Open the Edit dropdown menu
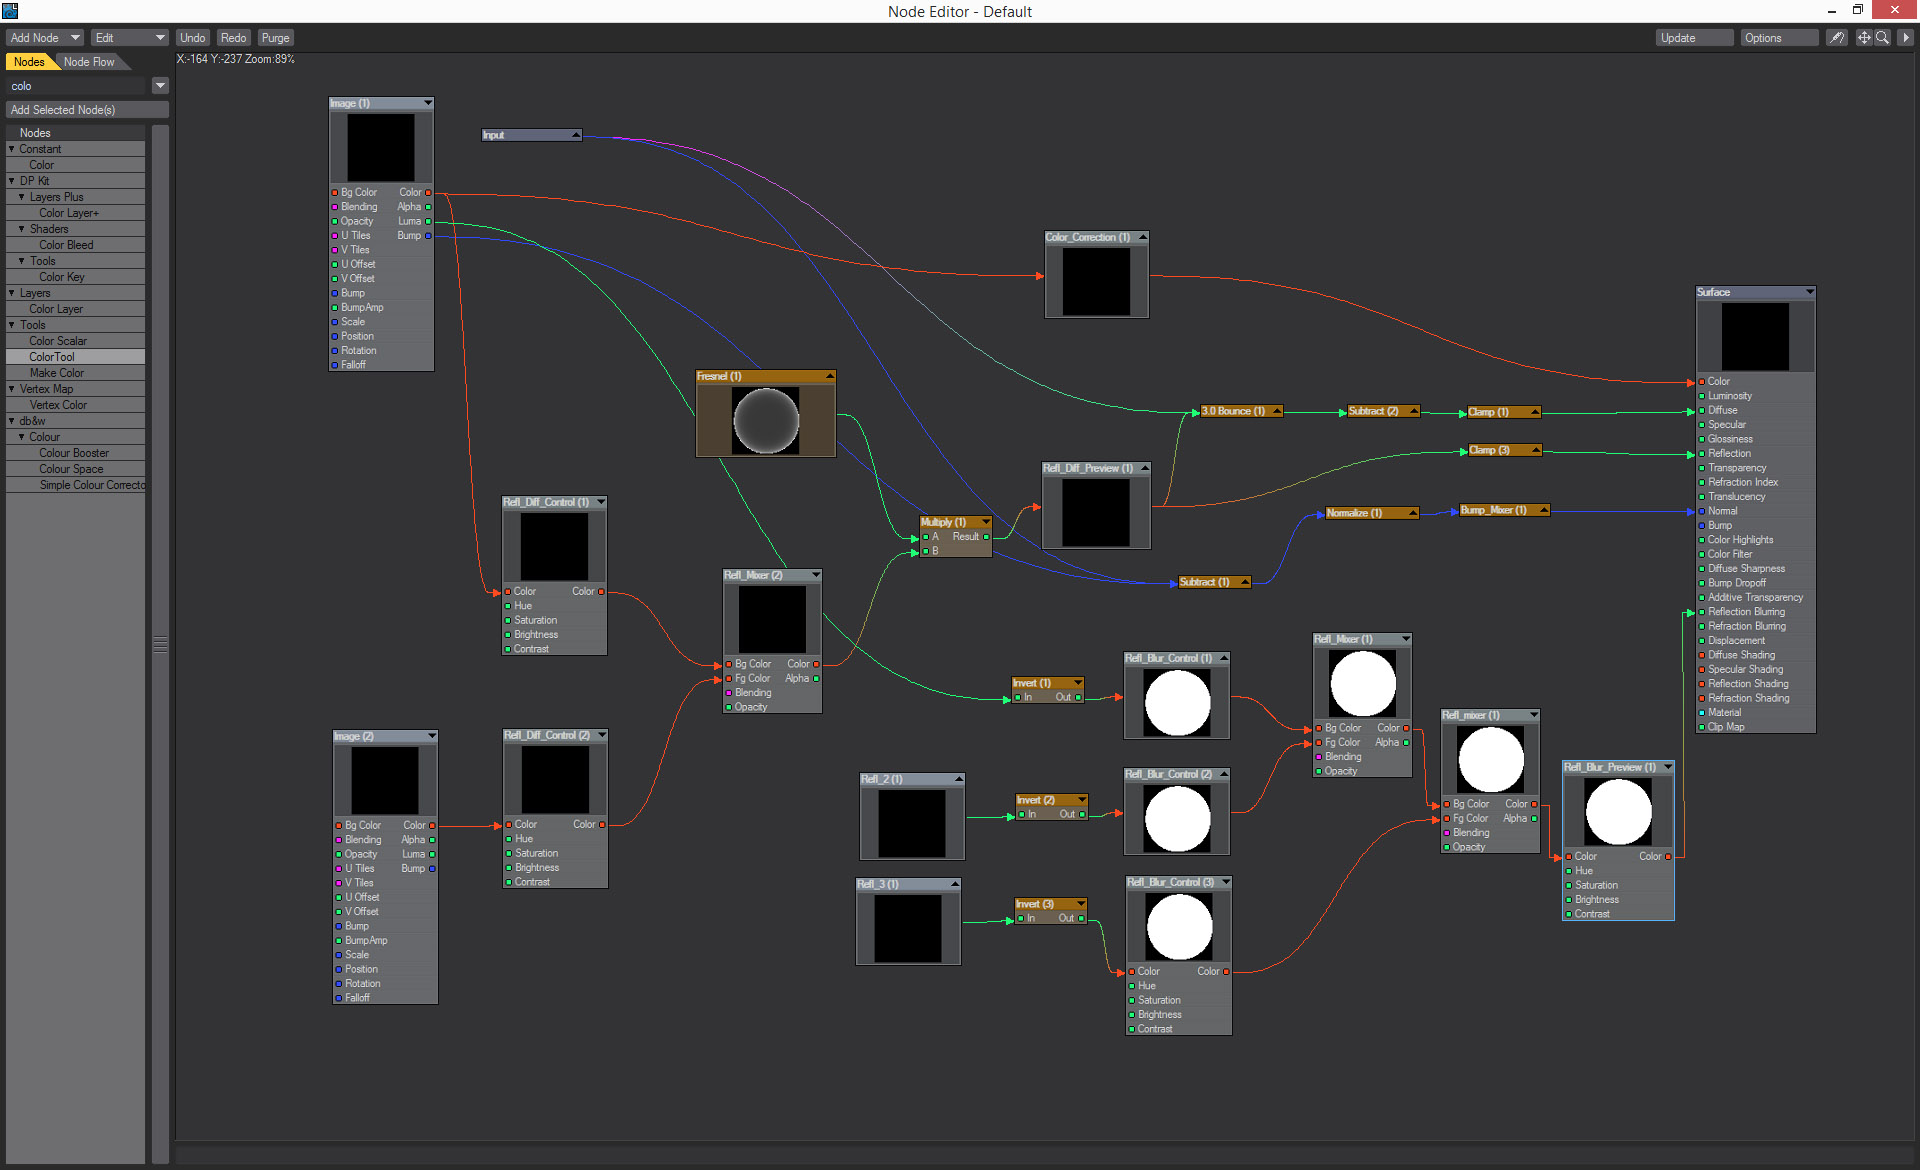This screenshot has height=1170, width=1920. (130, 38)
